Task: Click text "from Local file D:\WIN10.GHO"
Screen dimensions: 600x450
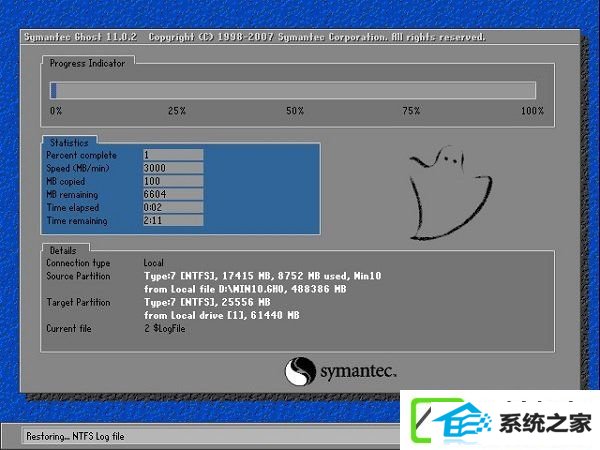Action: click(214, 289)
